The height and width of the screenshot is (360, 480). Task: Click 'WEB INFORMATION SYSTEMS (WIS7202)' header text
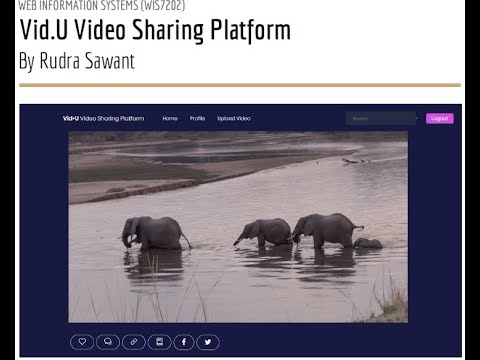pyautogui.click(x=102, y=6)
